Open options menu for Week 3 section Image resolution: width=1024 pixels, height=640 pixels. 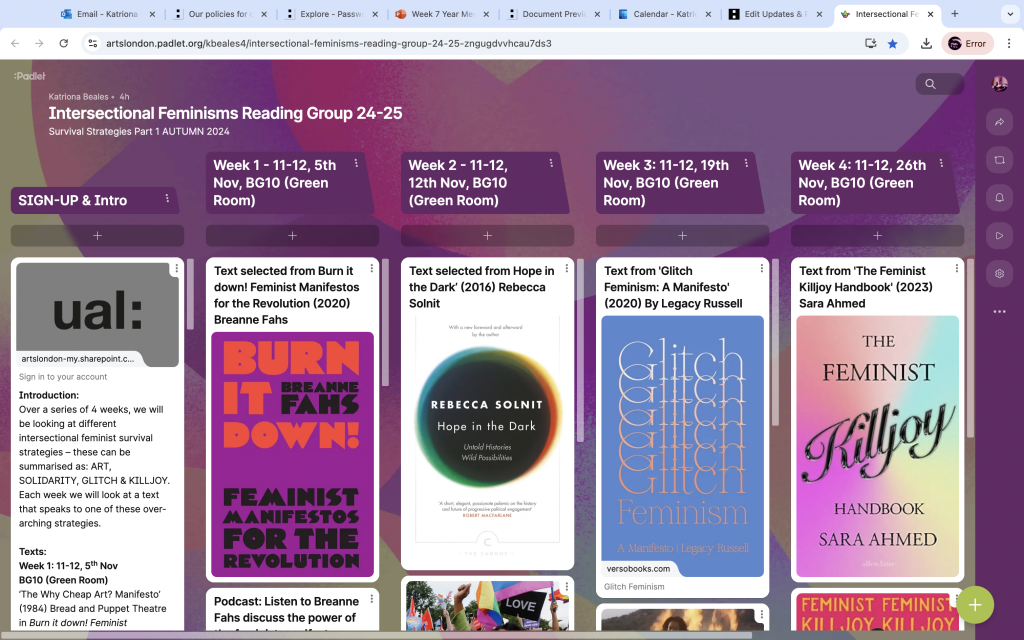[746, 163]
